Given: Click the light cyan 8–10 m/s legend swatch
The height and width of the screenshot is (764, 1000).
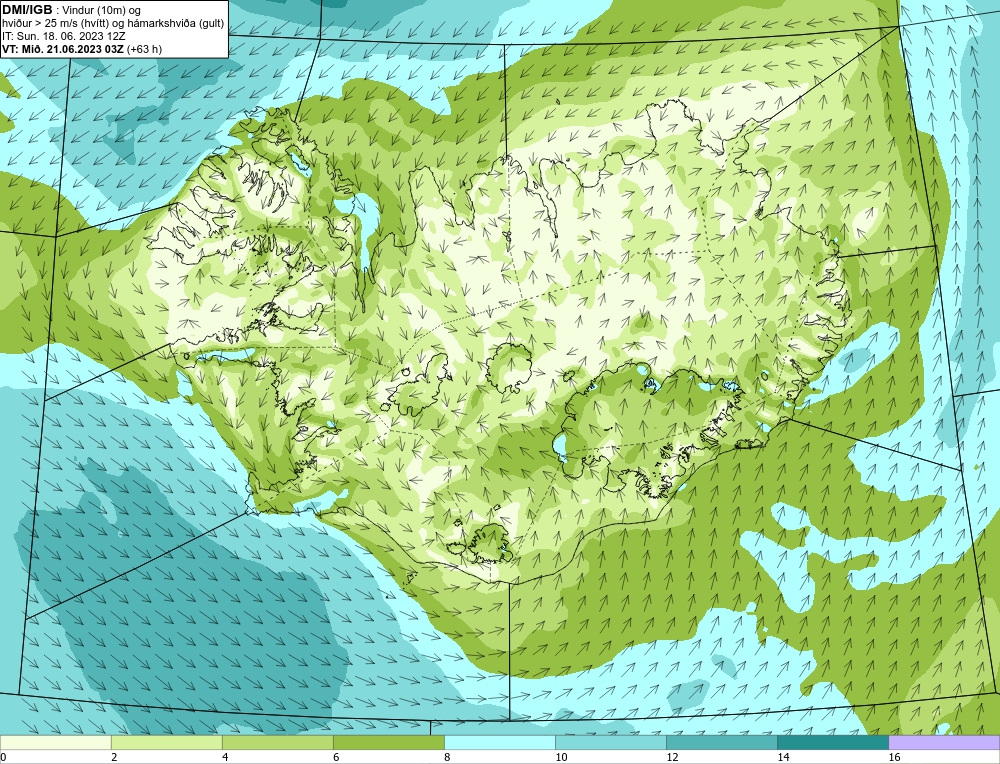Looking at the screenshot, I should tap(499, 742).
